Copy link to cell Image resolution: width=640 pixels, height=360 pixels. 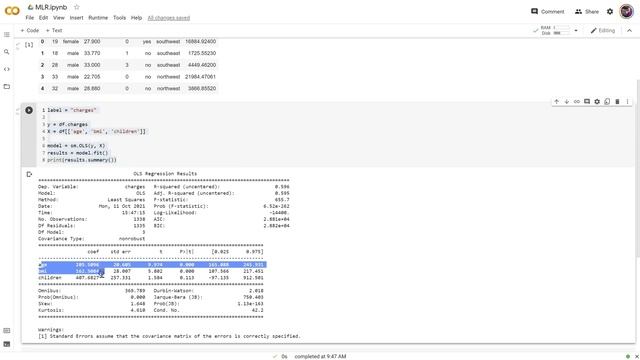tap(577, 102)
